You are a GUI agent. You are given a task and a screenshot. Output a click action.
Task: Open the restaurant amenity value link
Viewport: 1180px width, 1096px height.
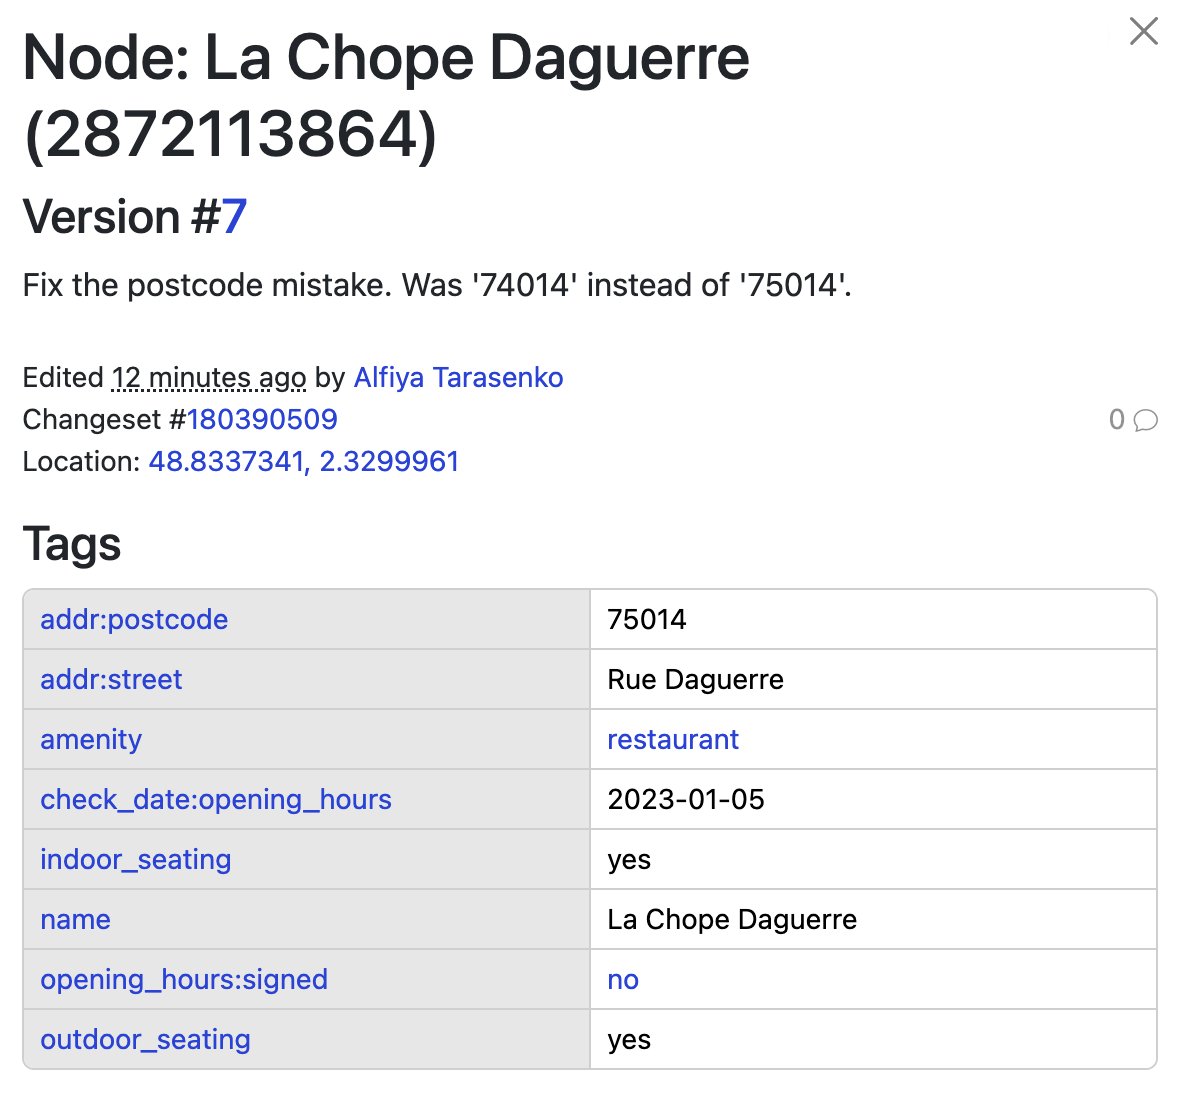point(672,739)
